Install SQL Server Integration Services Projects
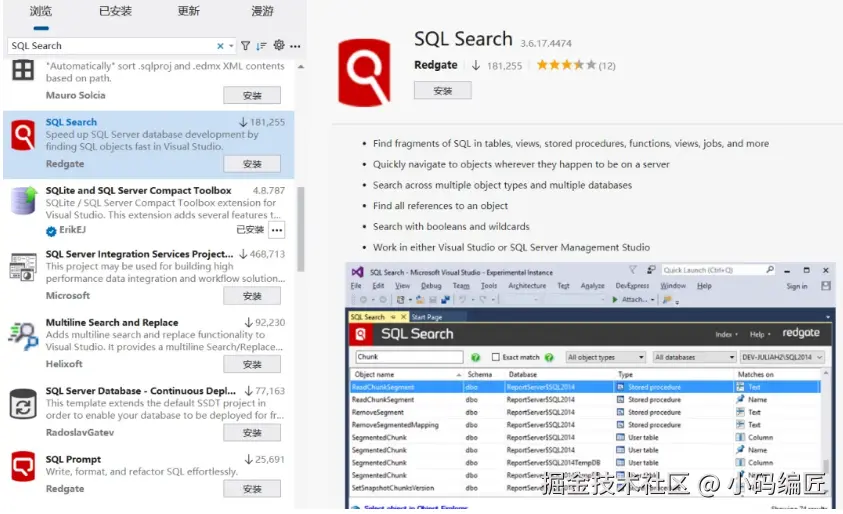 click(x=252, y=296)
